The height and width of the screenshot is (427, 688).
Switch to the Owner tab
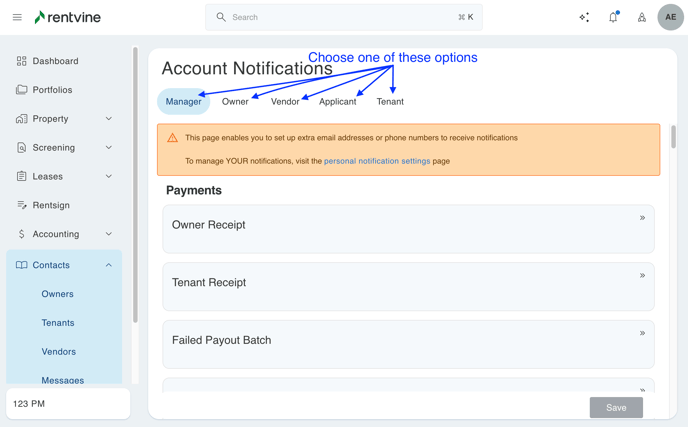pos(235,101)
